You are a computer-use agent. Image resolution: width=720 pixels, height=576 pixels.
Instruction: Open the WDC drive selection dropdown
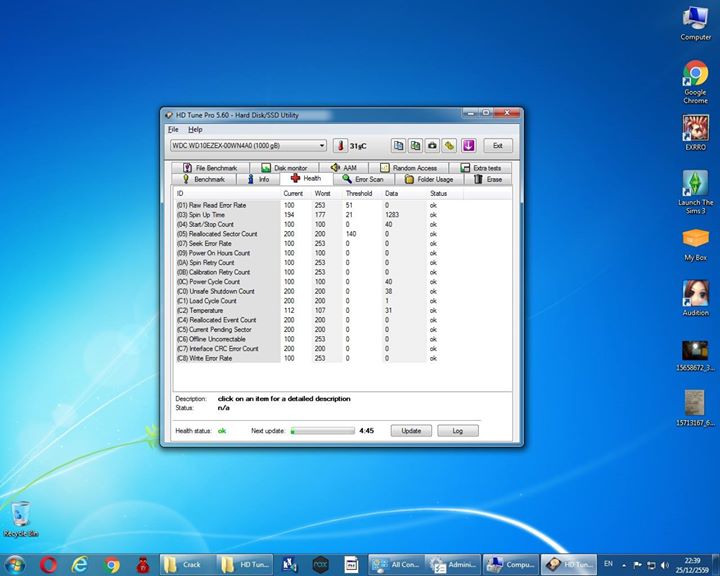pos(249,146)
